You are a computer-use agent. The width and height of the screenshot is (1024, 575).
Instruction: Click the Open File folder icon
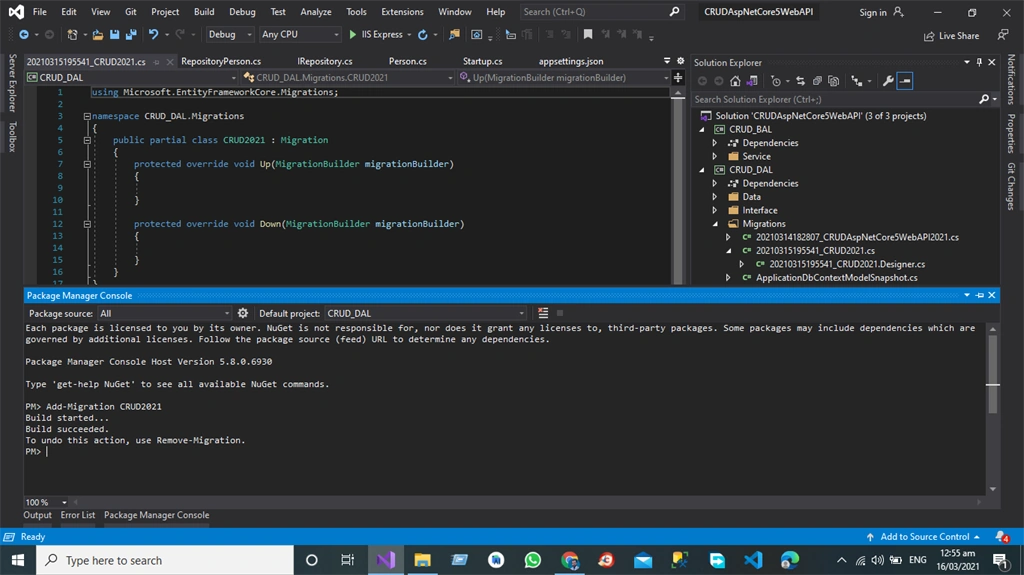coord(97,35)
